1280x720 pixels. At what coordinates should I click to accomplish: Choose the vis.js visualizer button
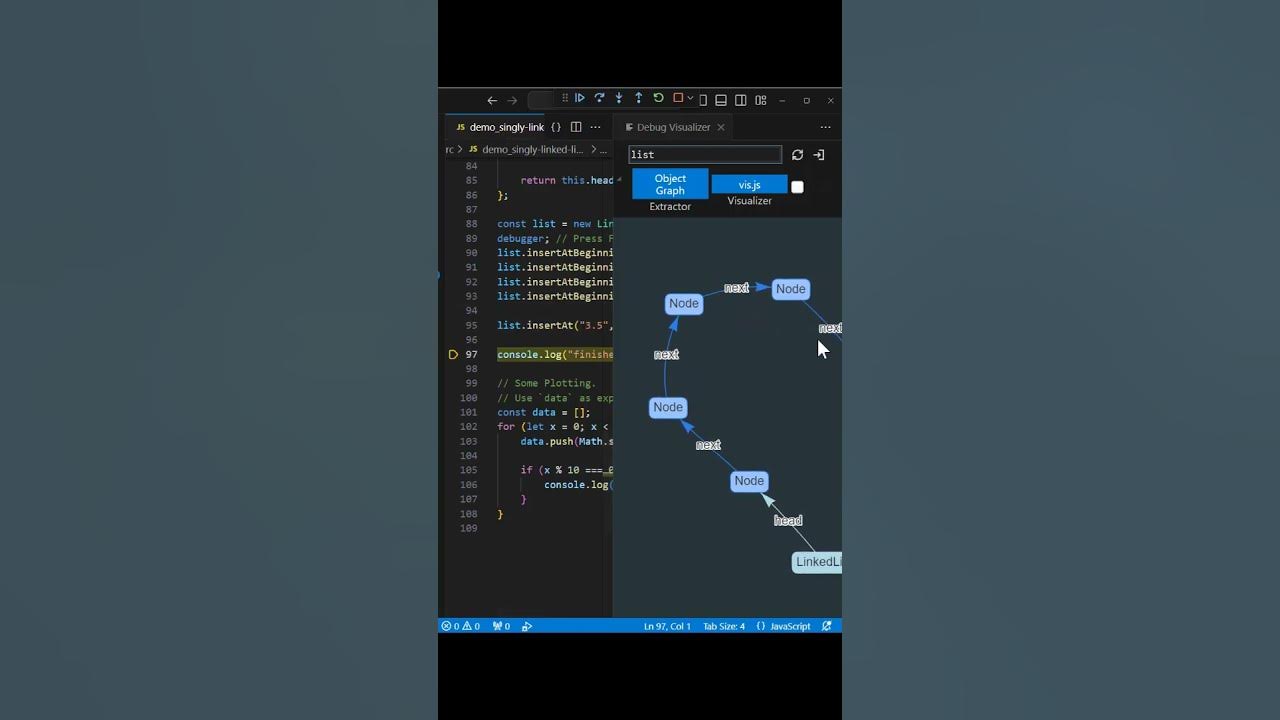pos(750,184)
